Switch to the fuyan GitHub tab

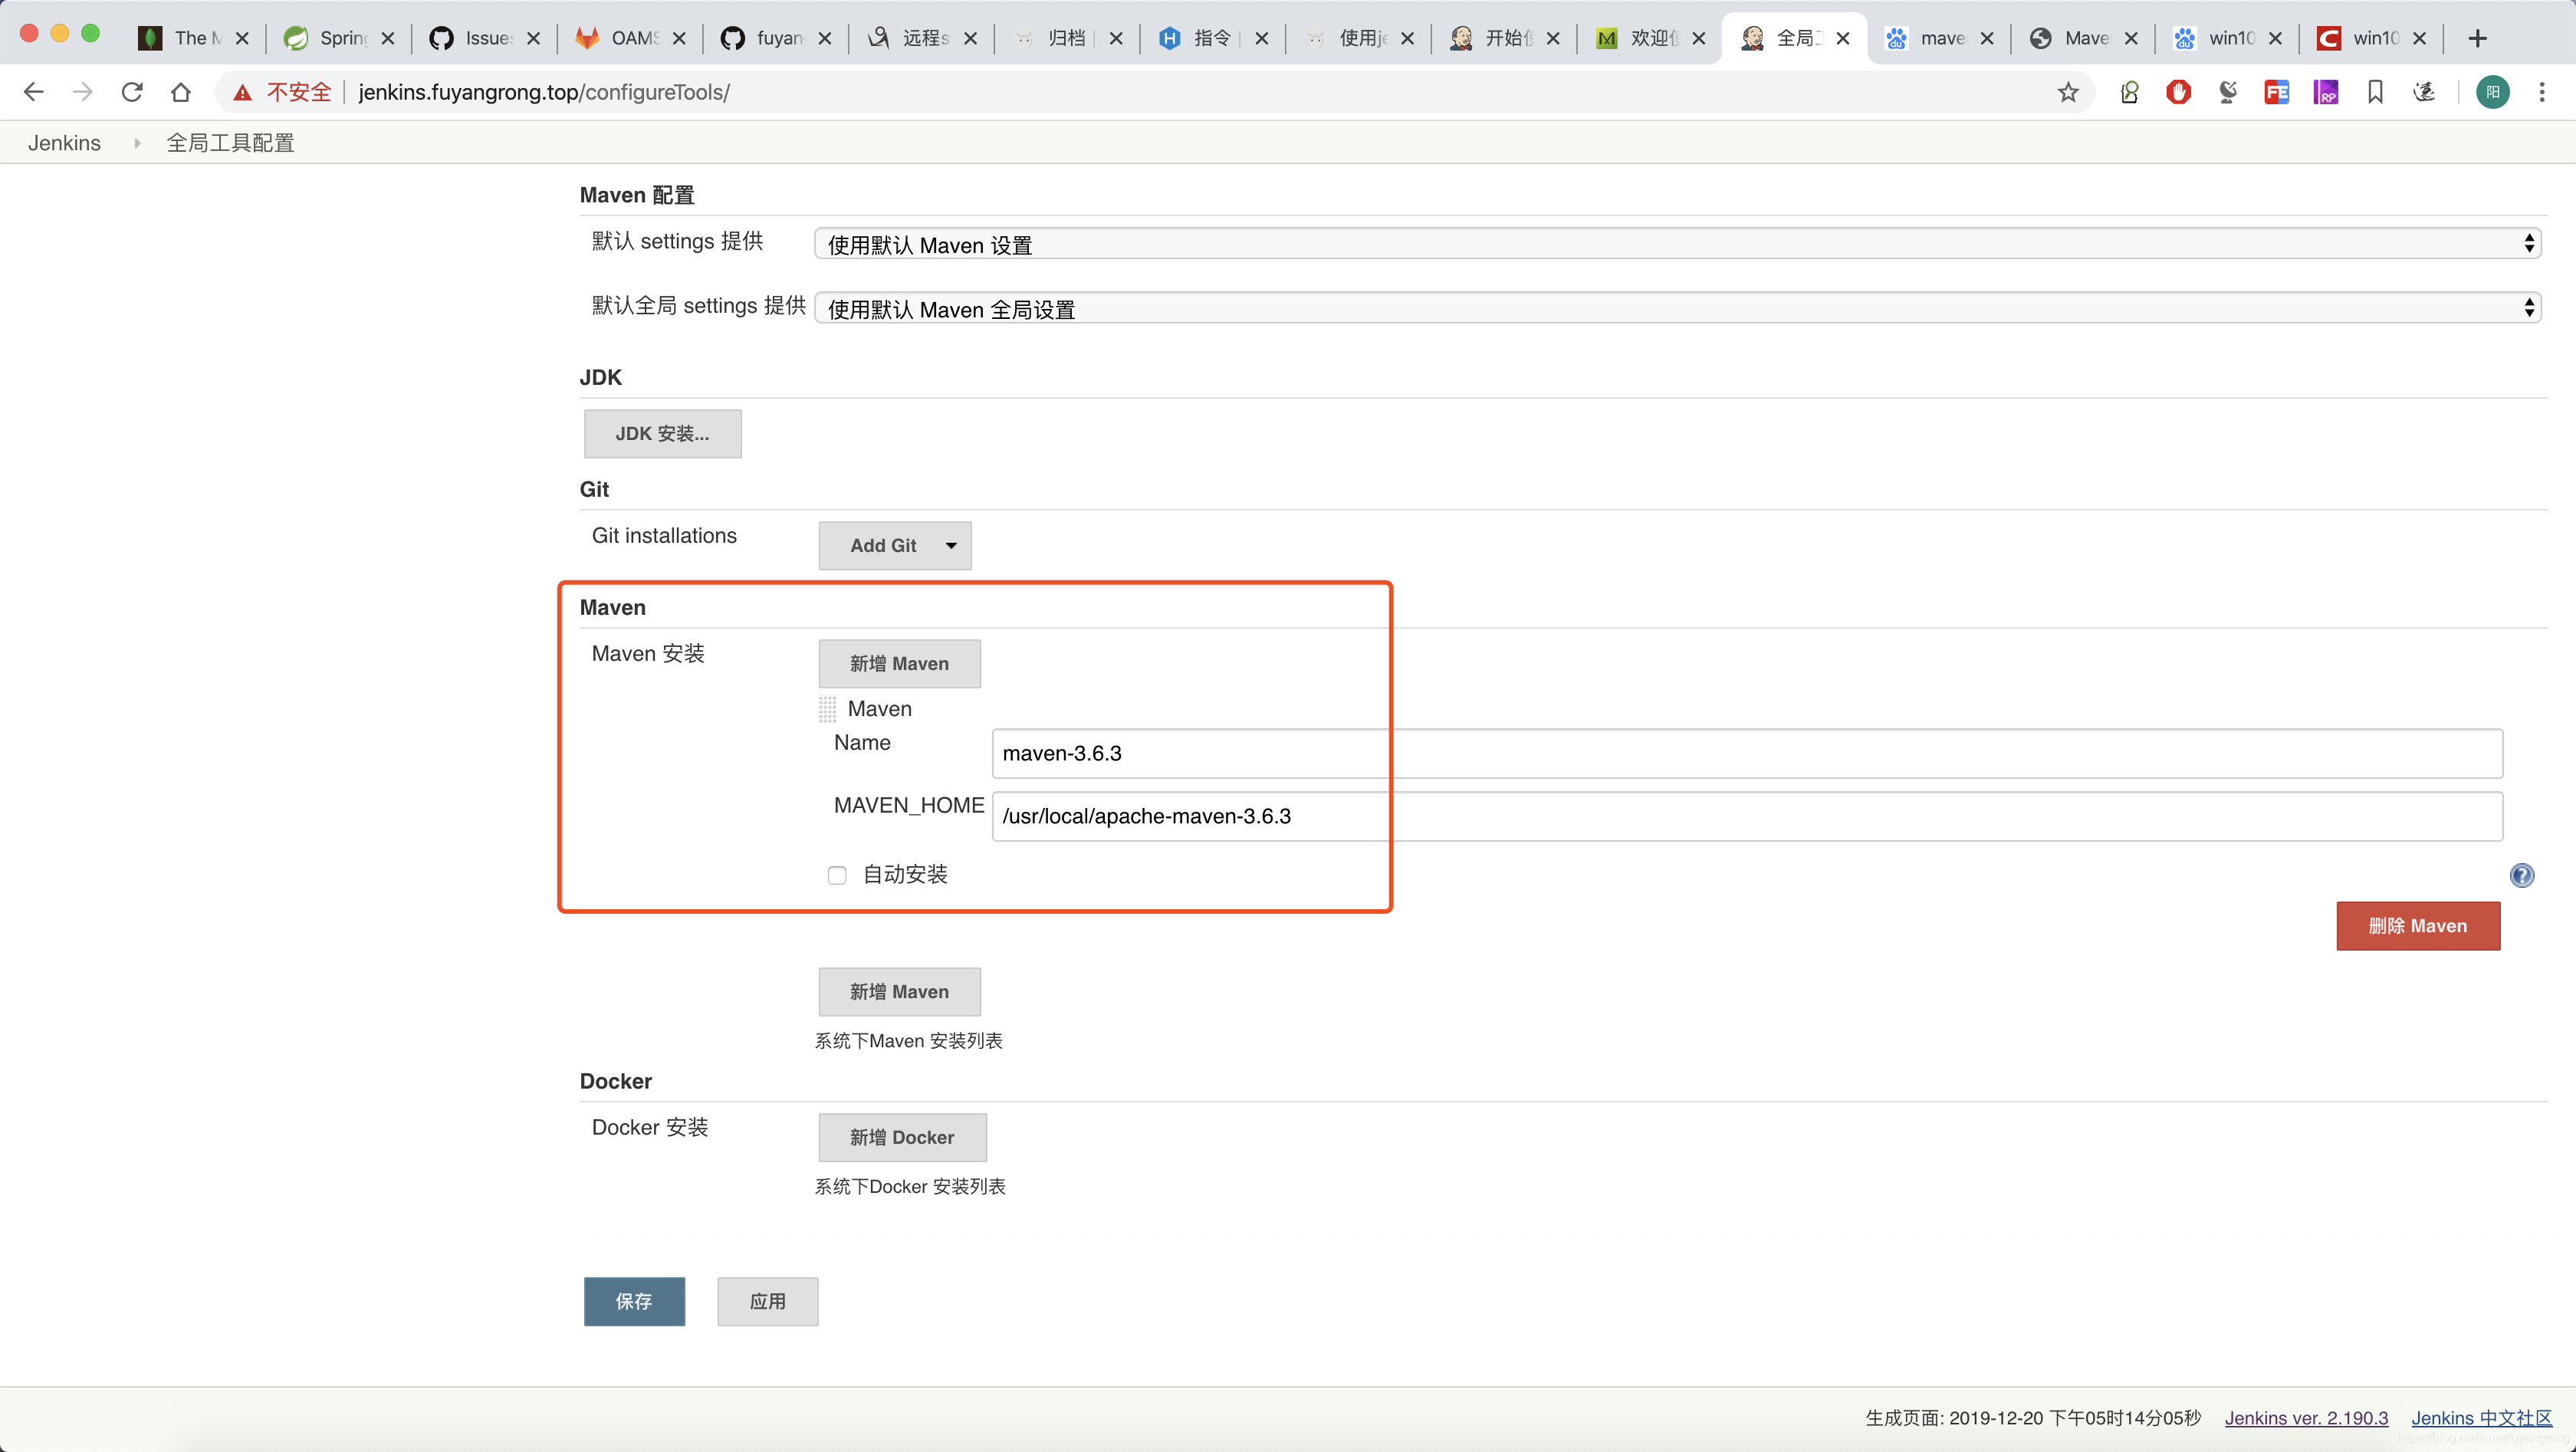pos(776,38)
